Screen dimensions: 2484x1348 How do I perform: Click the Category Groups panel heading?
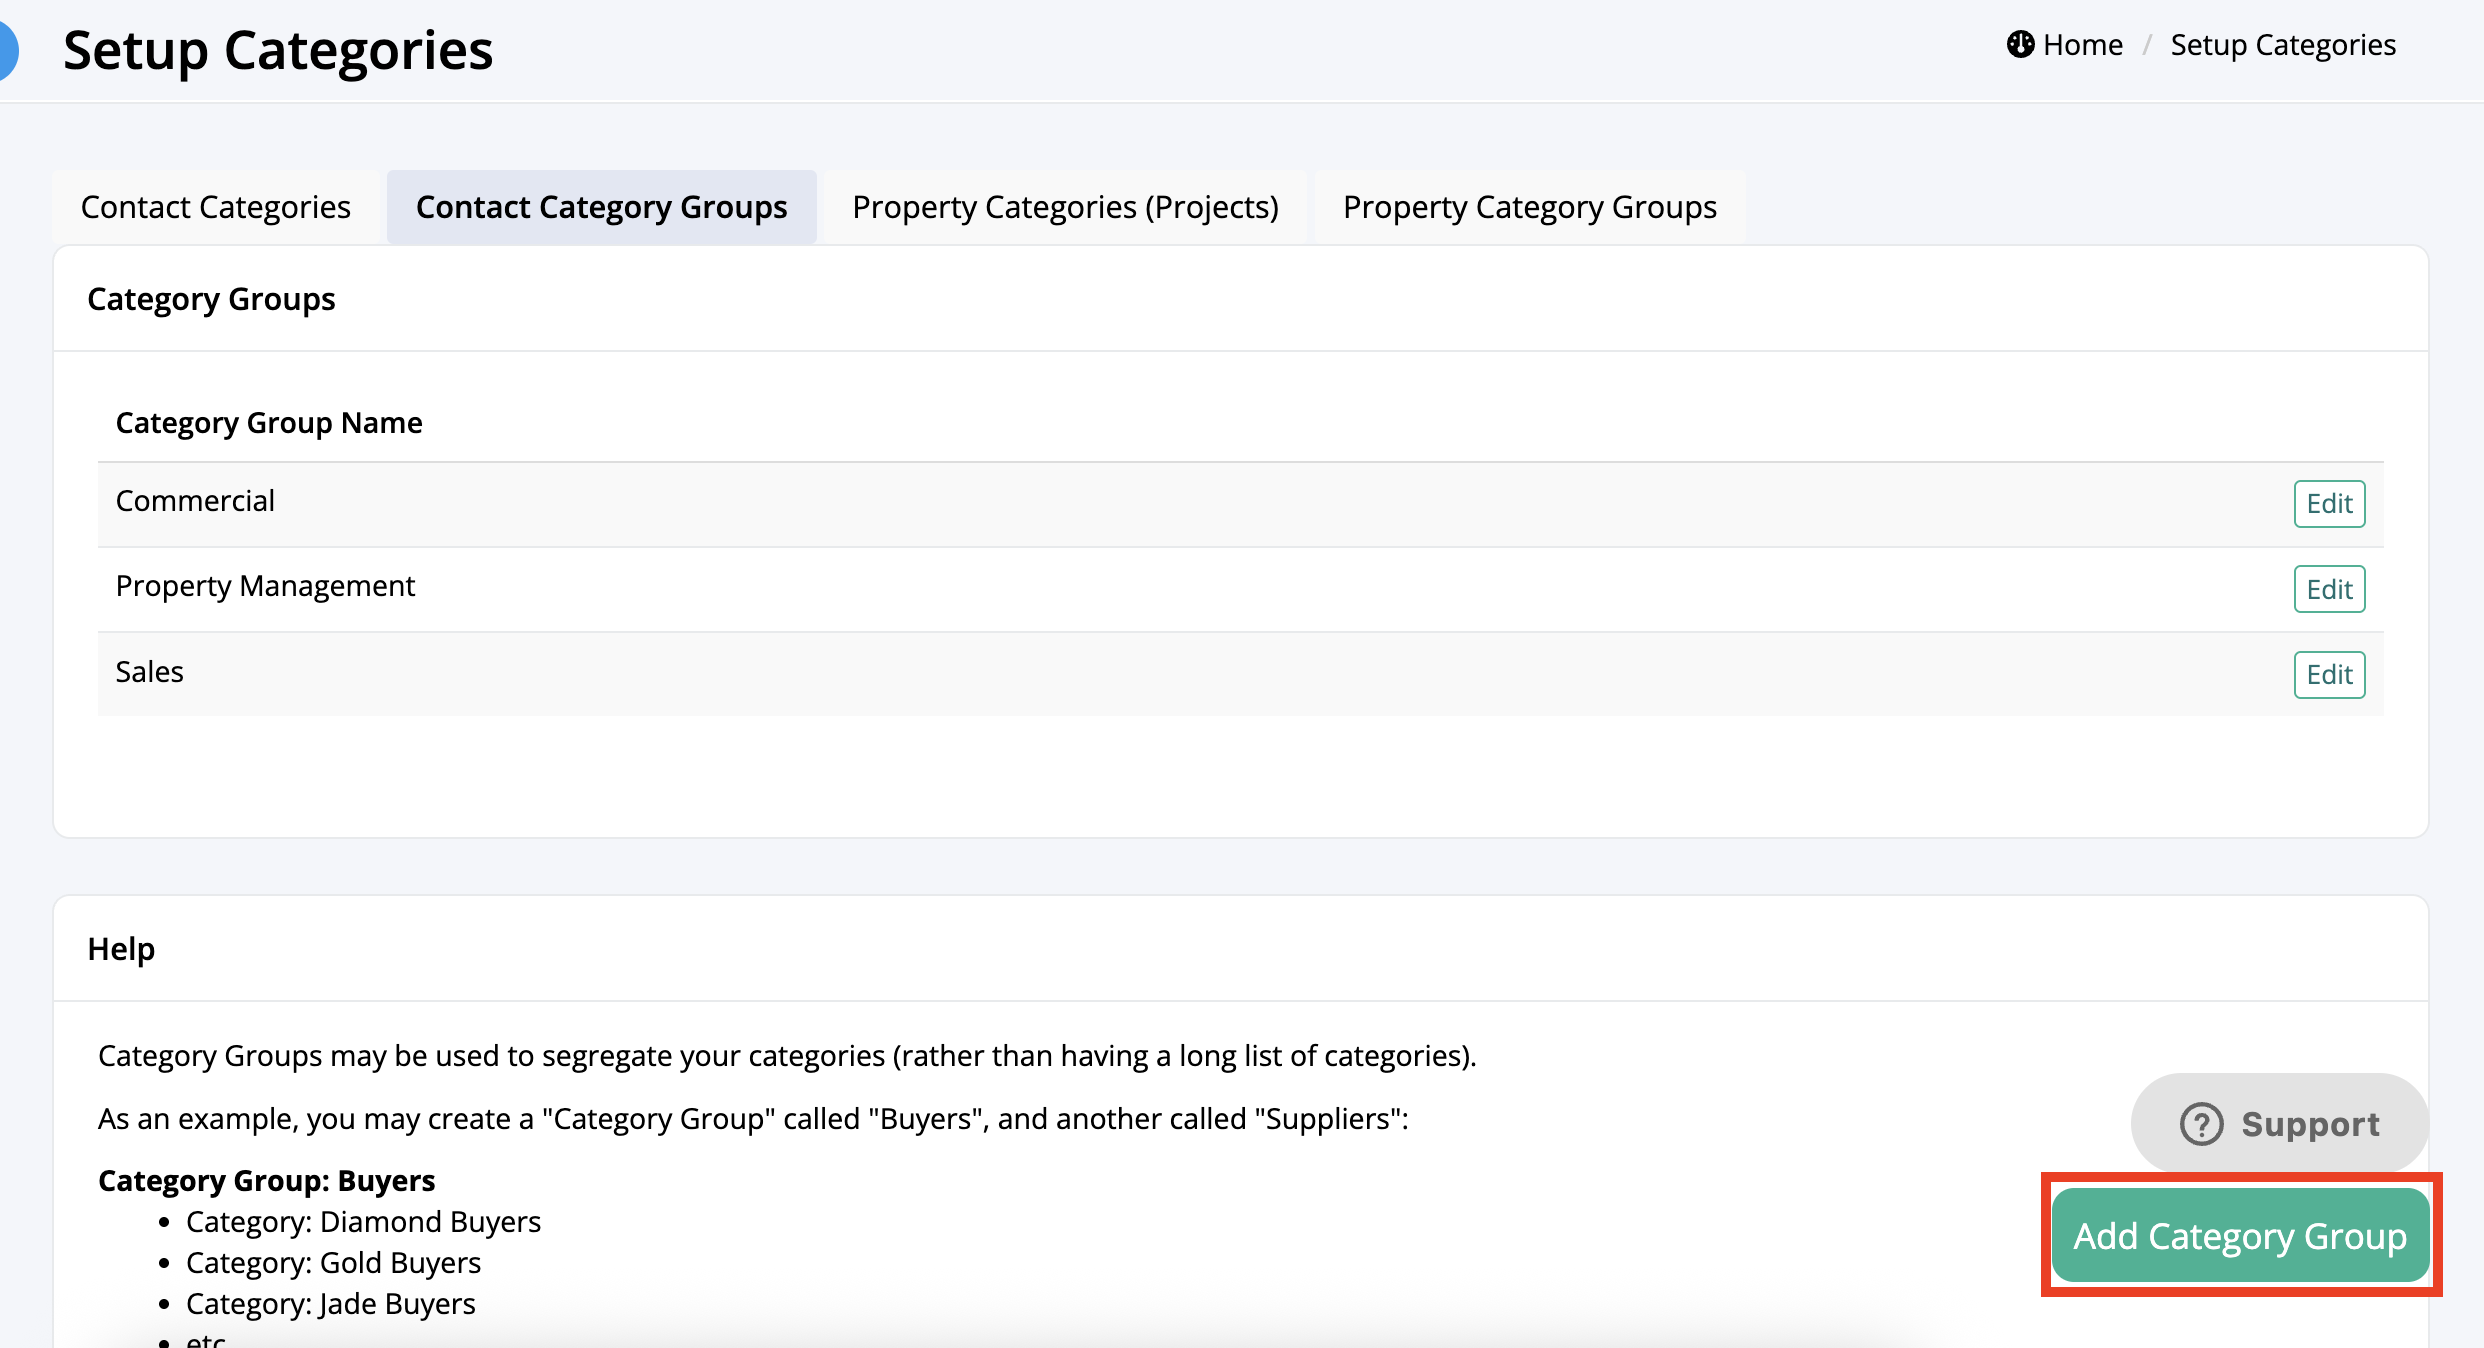click(211, 299)
